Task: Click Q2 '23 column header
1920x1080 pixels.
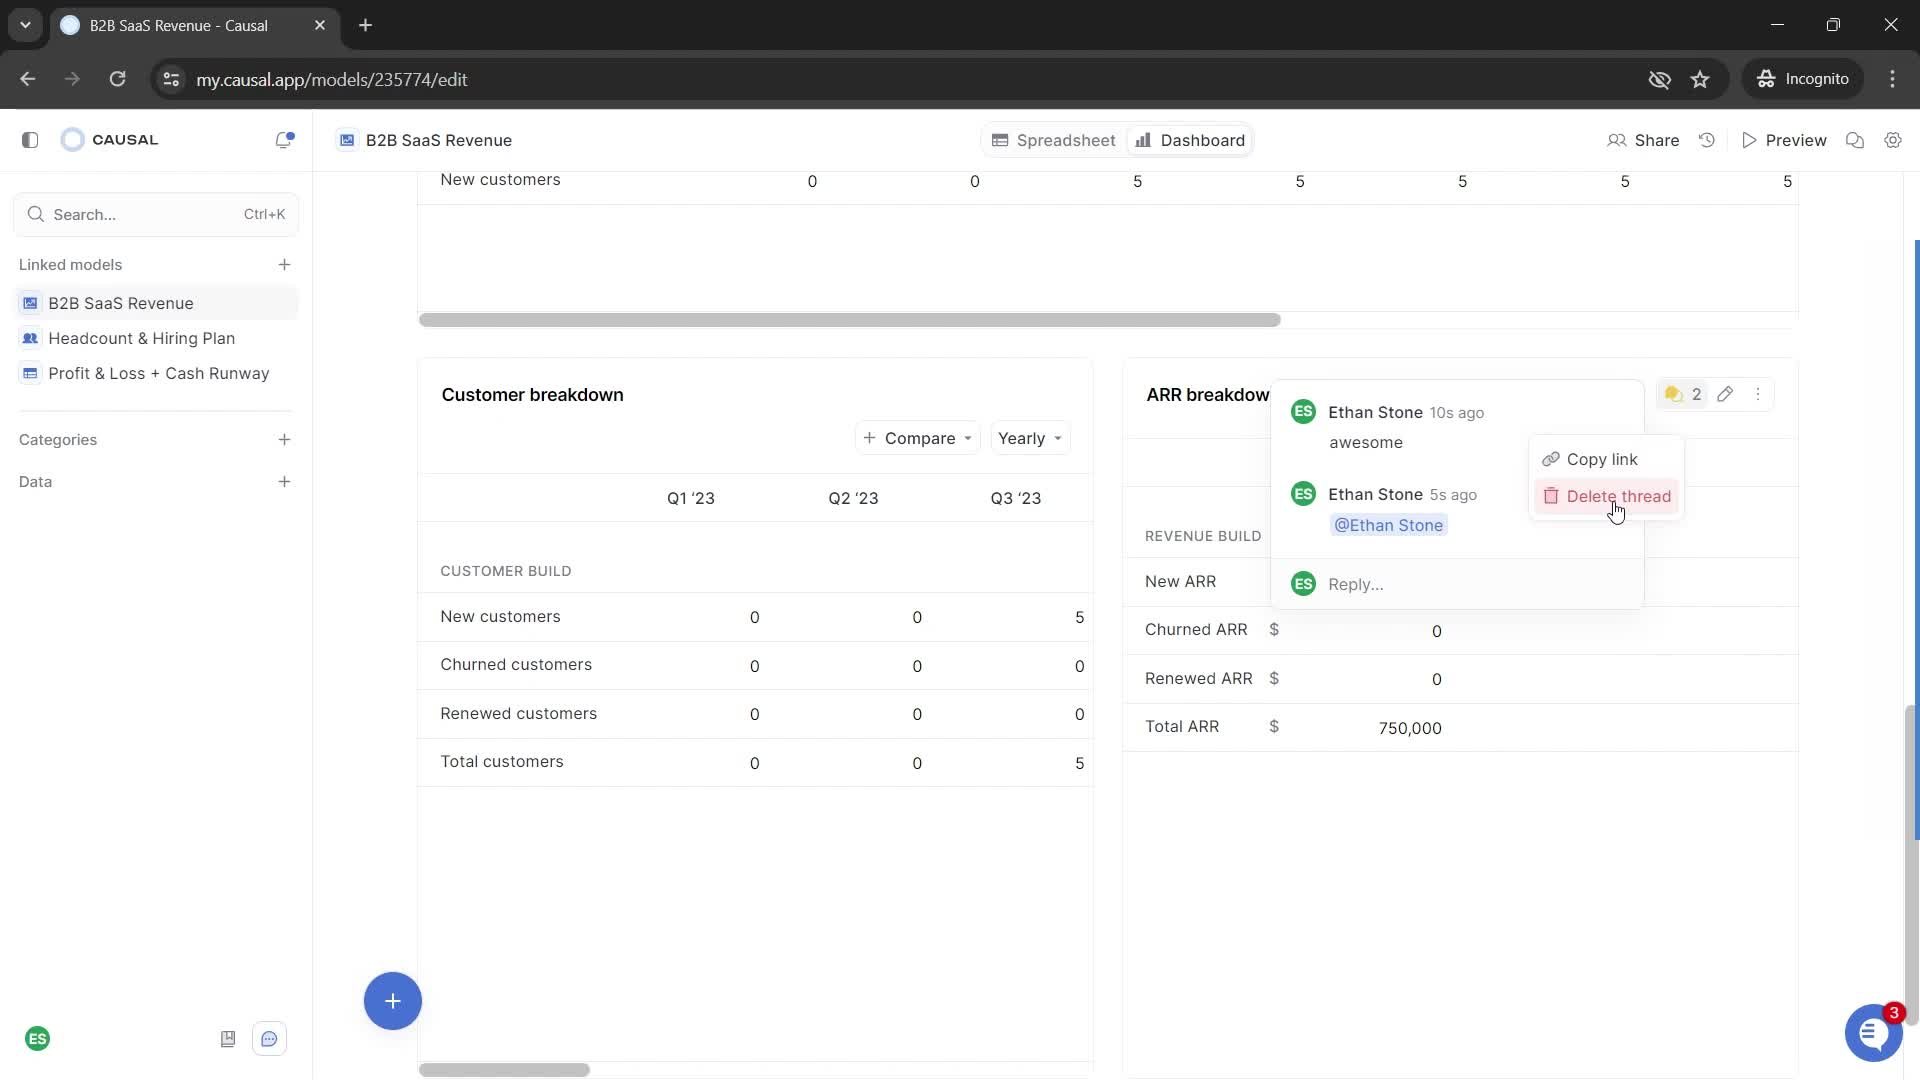Action: click(853, 498)
